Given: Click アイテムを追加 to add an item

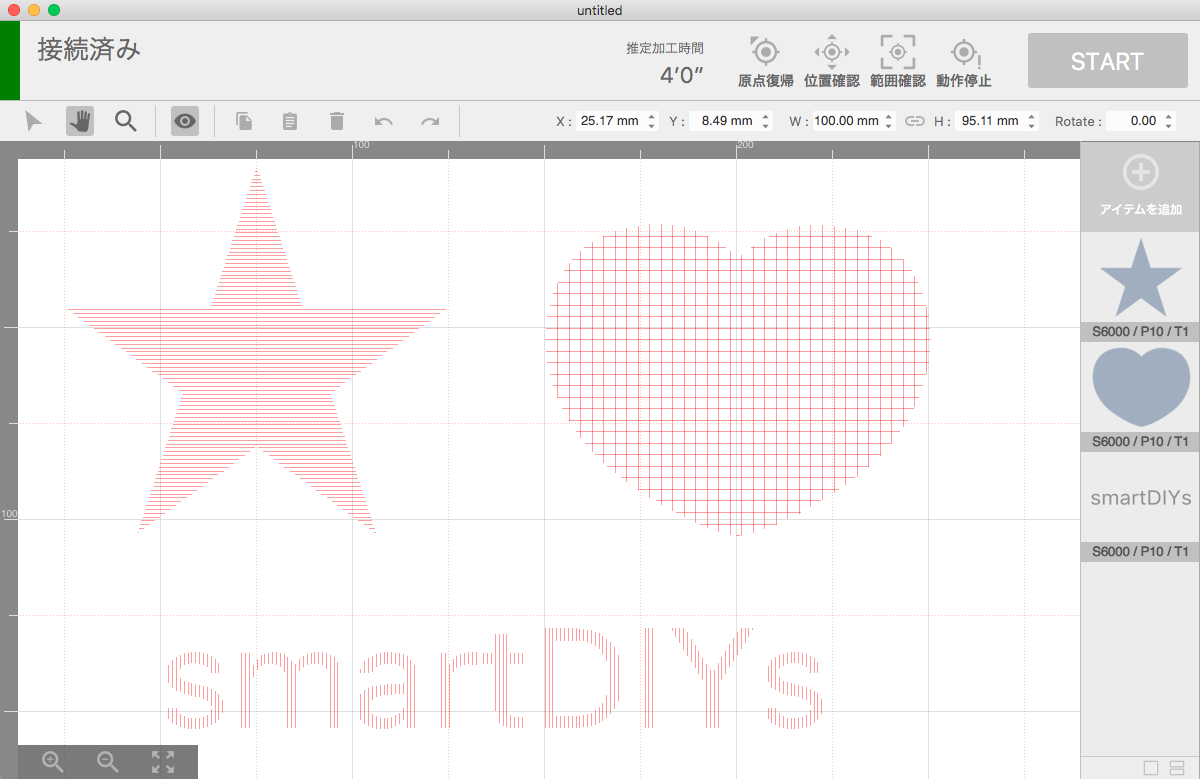Looking at the screenshot, I should 1140,187.
